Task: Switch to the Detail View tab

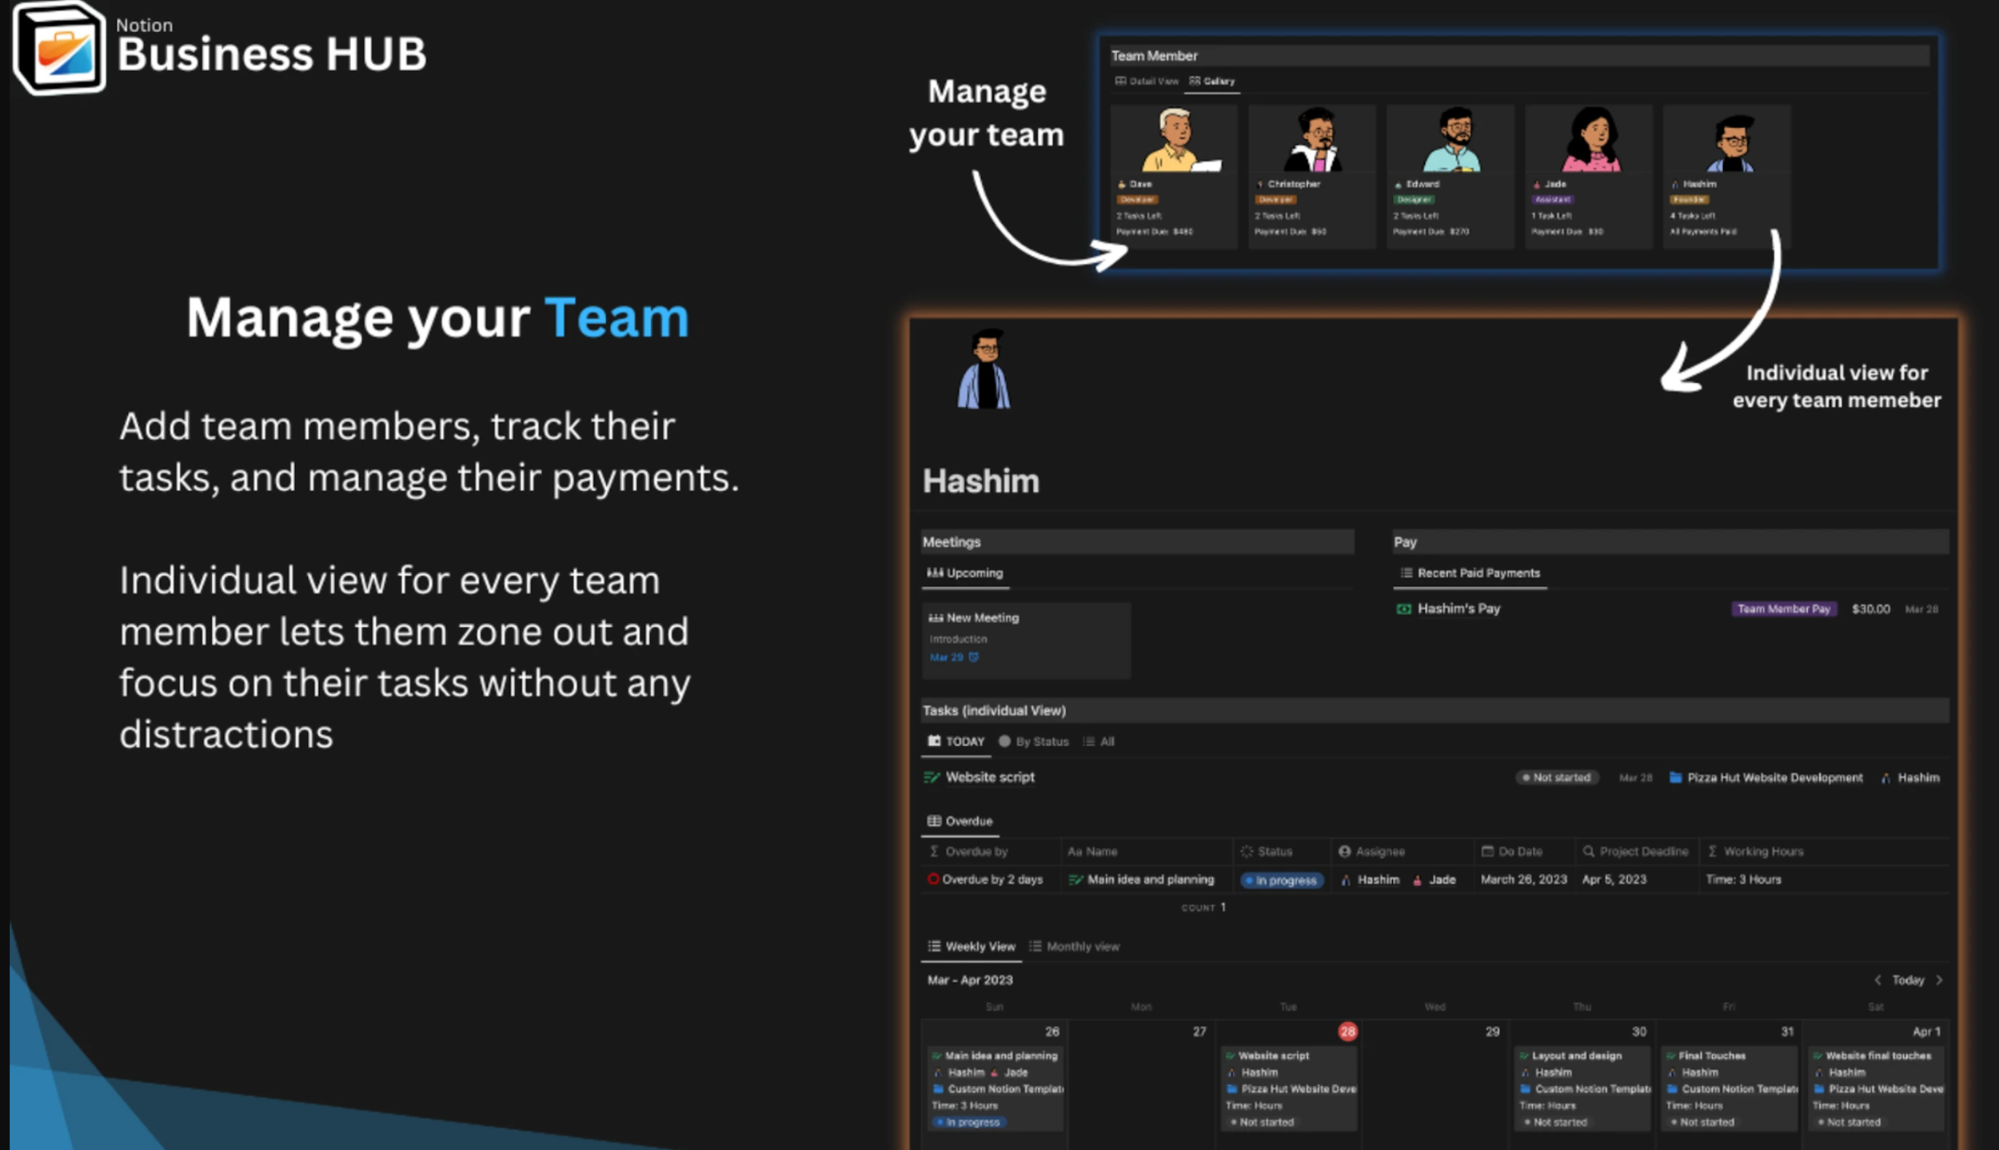Action: coord(1147,81)
